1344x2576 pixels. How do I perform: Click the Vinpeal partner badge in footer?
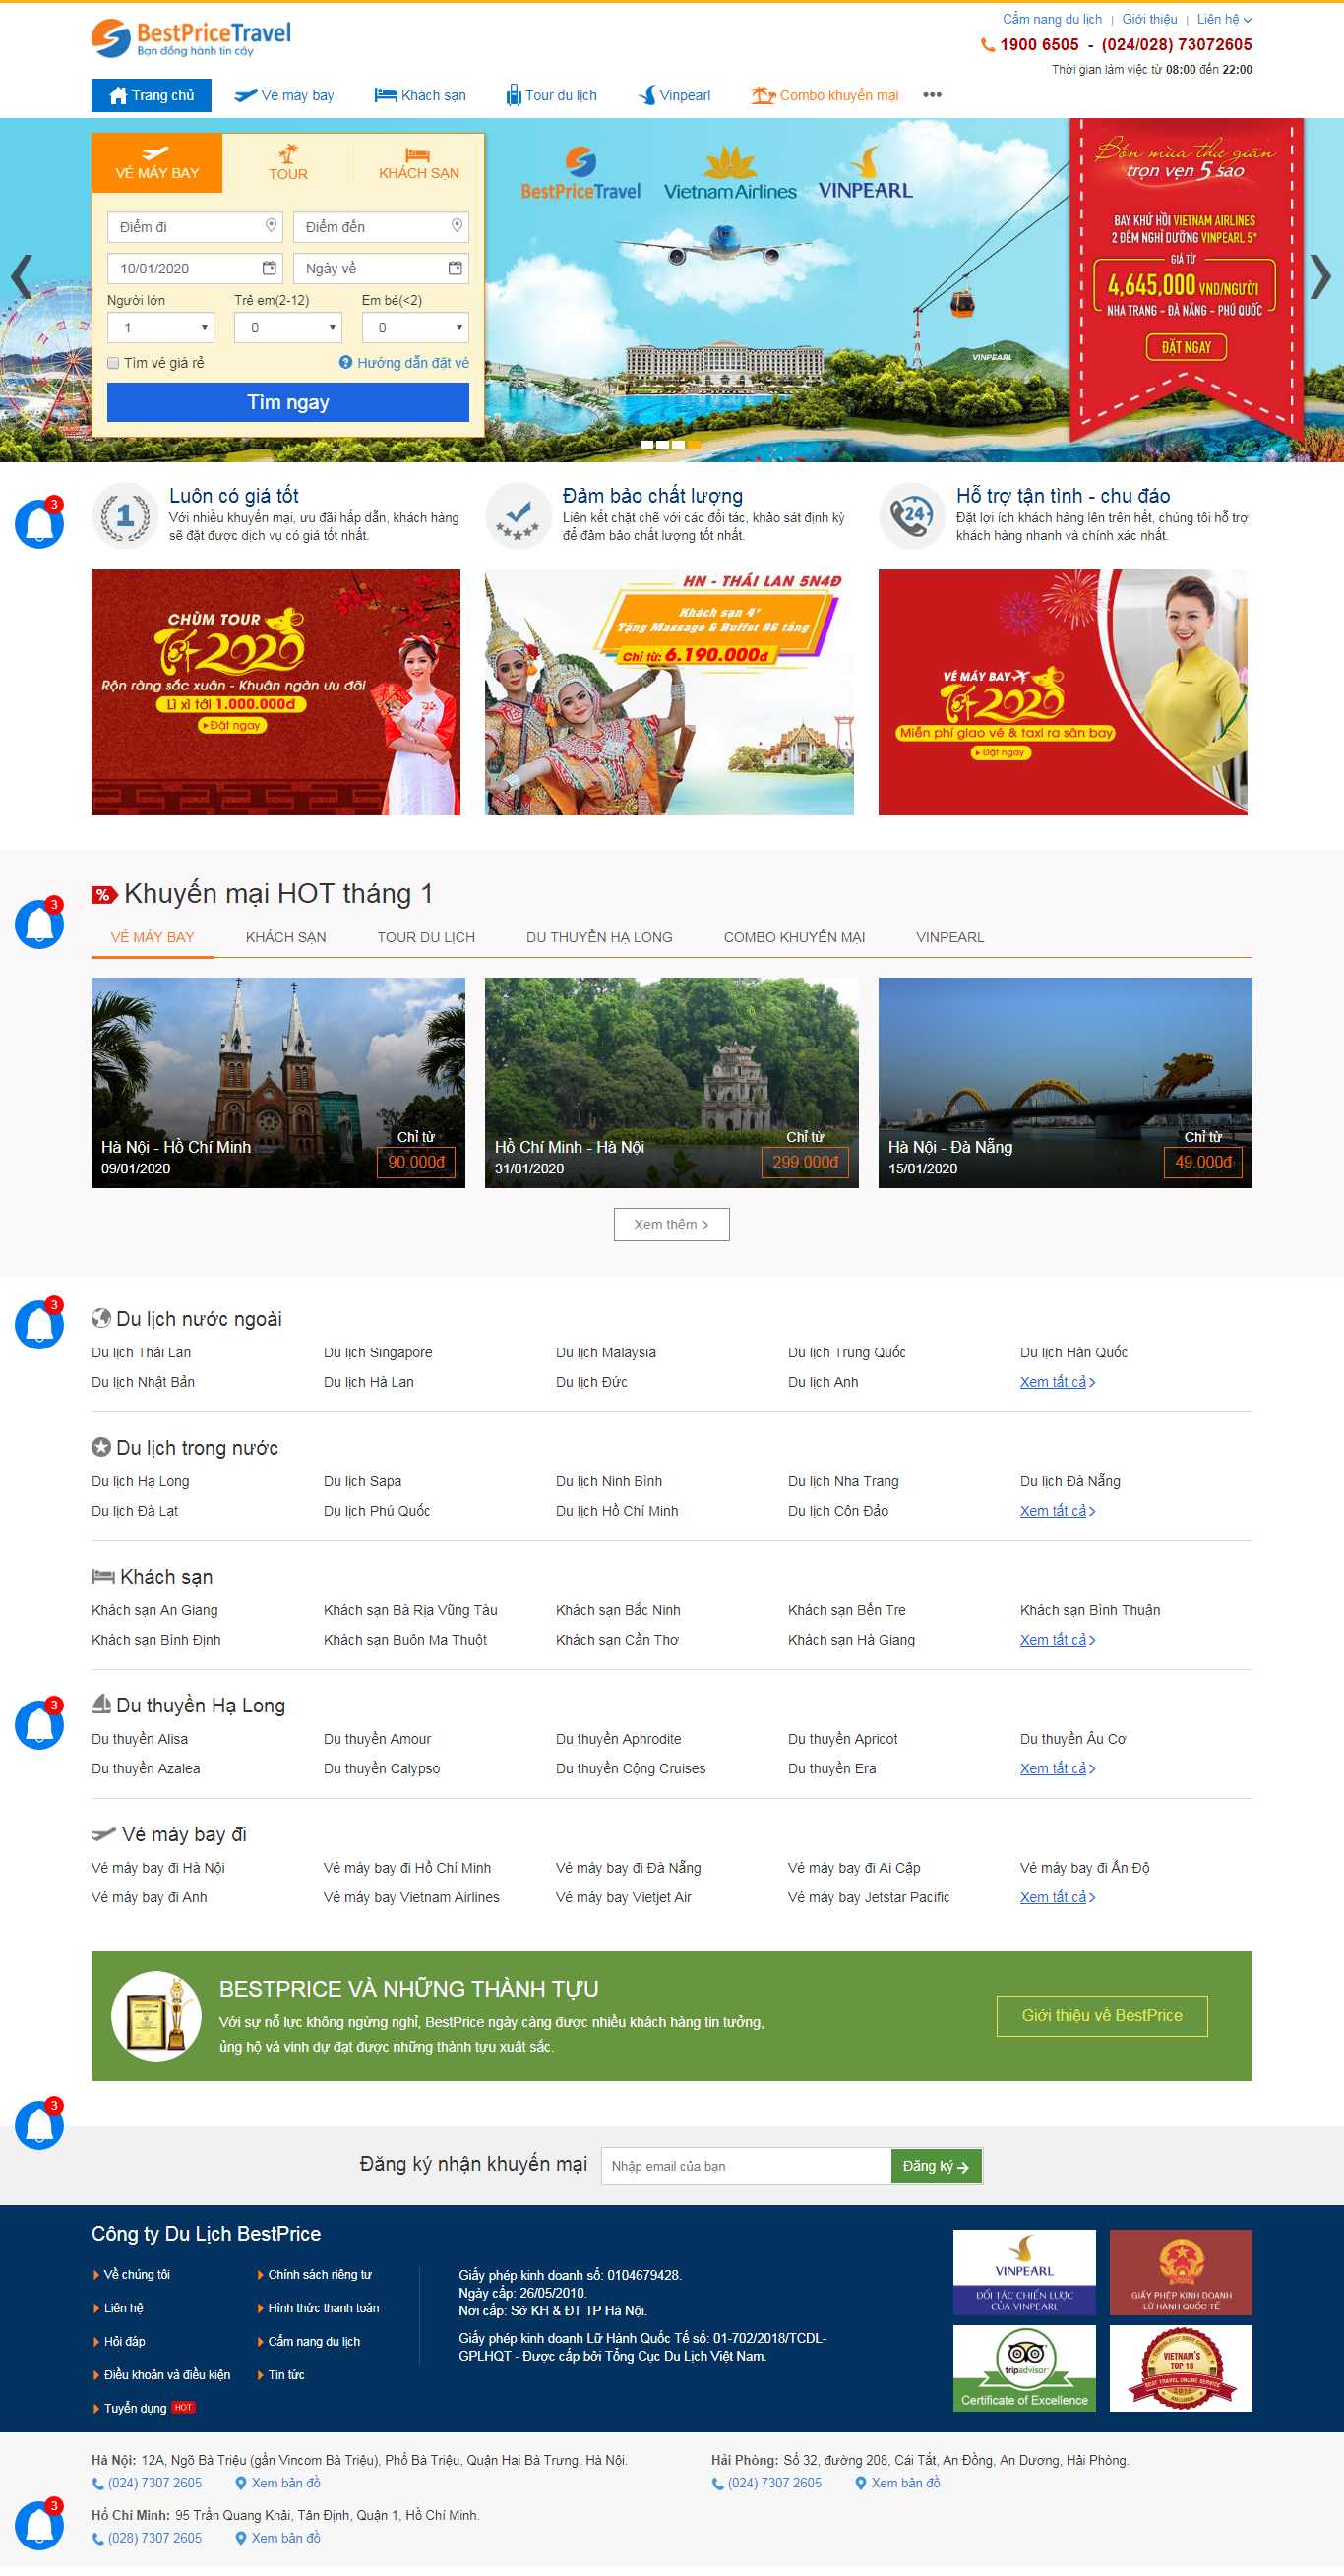pos(1024,2272)
